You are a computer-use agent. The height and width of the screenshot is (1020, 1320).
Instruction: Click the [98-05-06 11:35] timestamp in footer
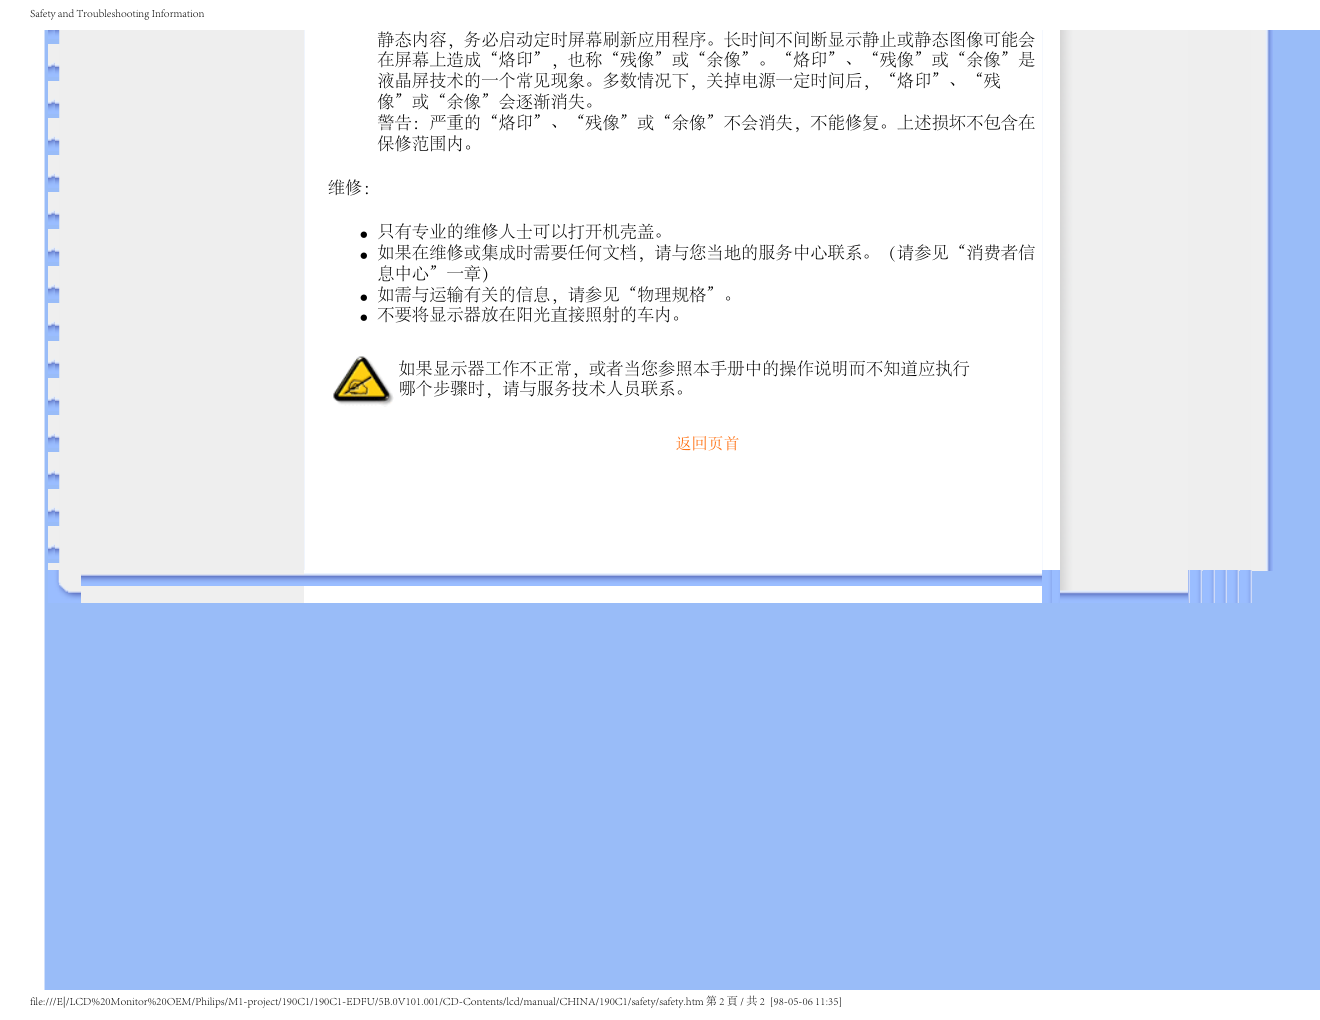(805, 1002)
